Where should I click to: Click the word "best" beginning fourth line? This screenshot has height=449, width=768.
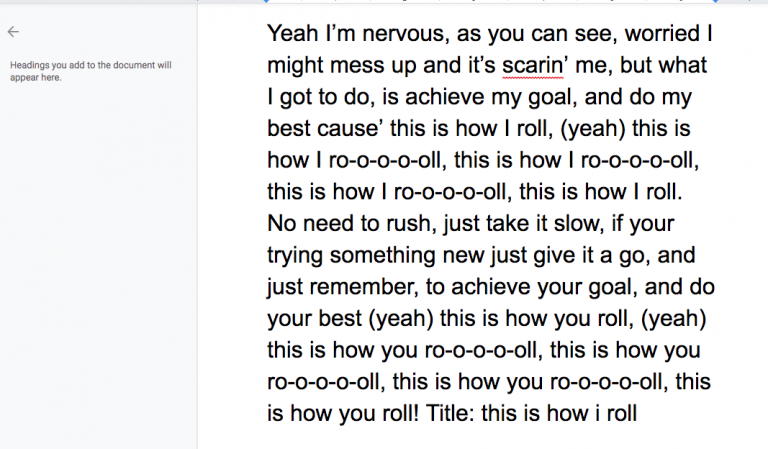coord(289,128)
